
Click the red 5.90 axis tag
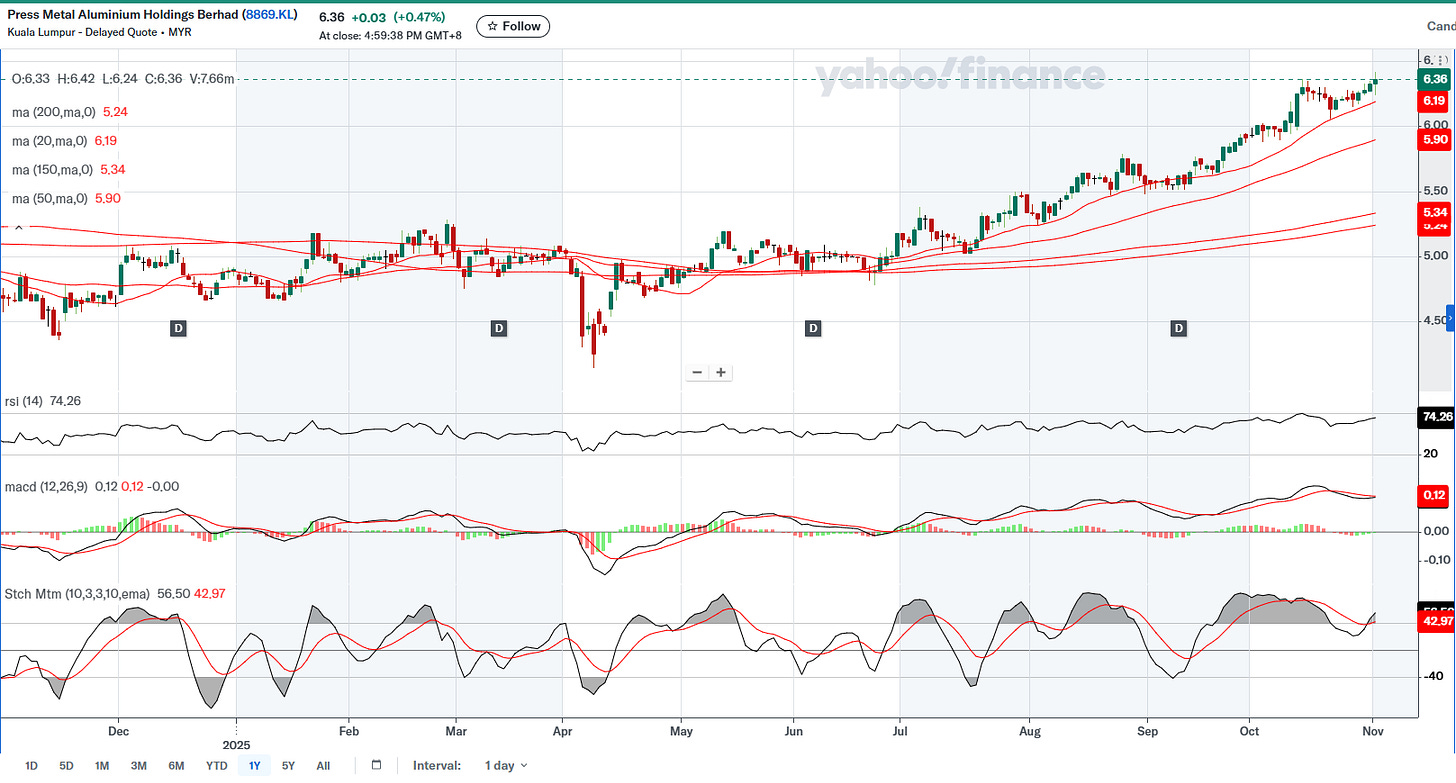pos(1434,140)
